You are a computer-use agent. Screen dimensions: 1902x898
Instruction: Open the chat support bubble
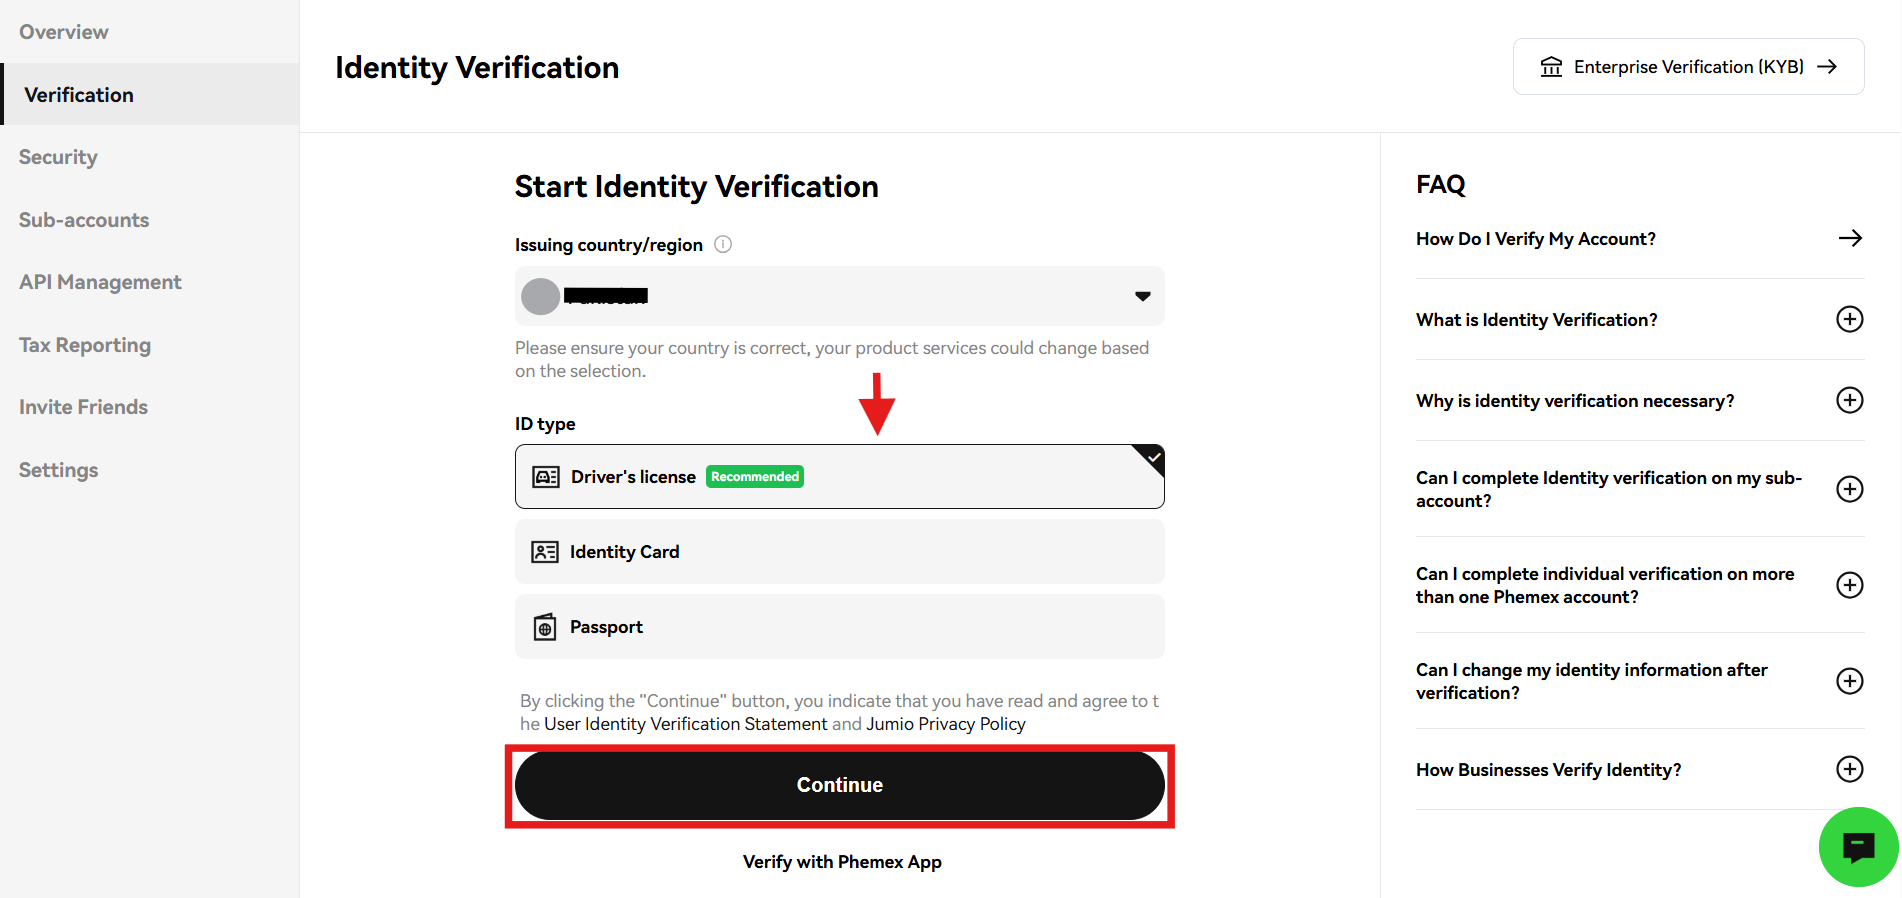tap(1858, 847)
